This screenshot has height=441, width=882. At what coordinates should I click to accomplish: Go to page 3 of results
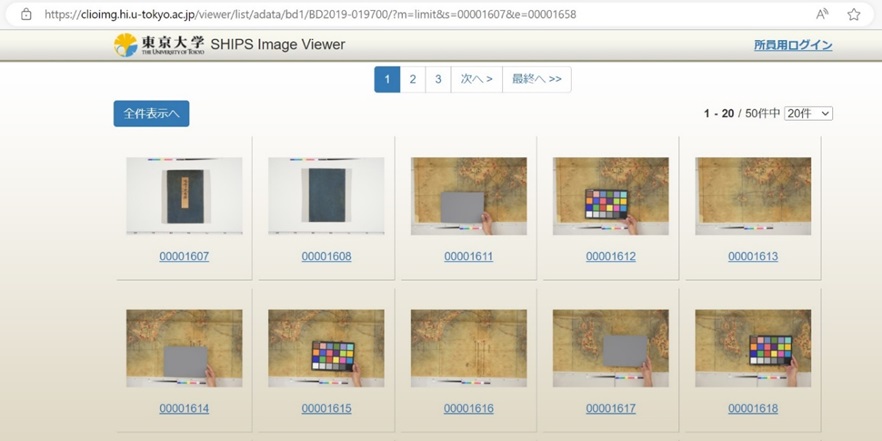click(x=437, y=80)
